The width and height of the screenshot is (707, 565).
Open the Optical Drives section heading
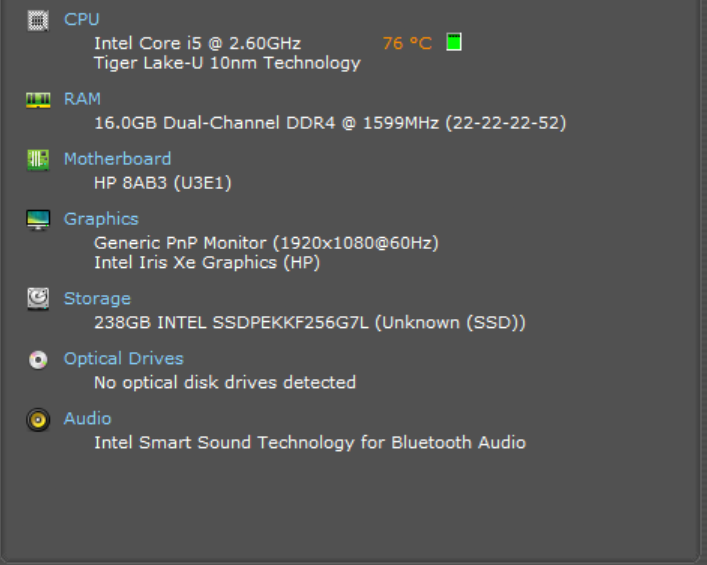coord(123,359)
